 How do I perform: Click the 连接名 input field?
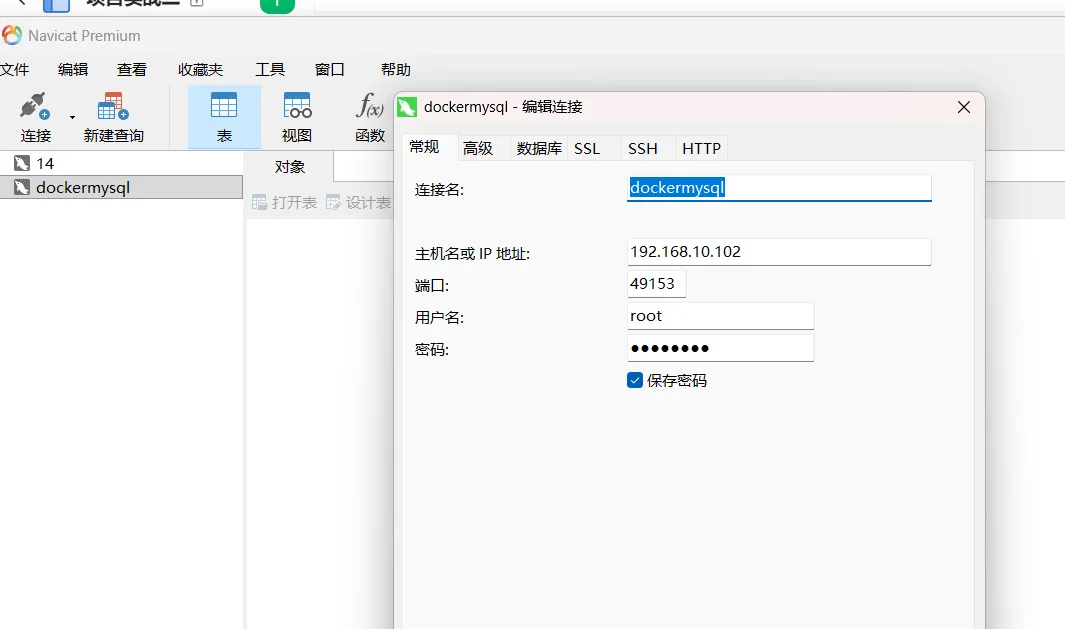tap(779, 188)
